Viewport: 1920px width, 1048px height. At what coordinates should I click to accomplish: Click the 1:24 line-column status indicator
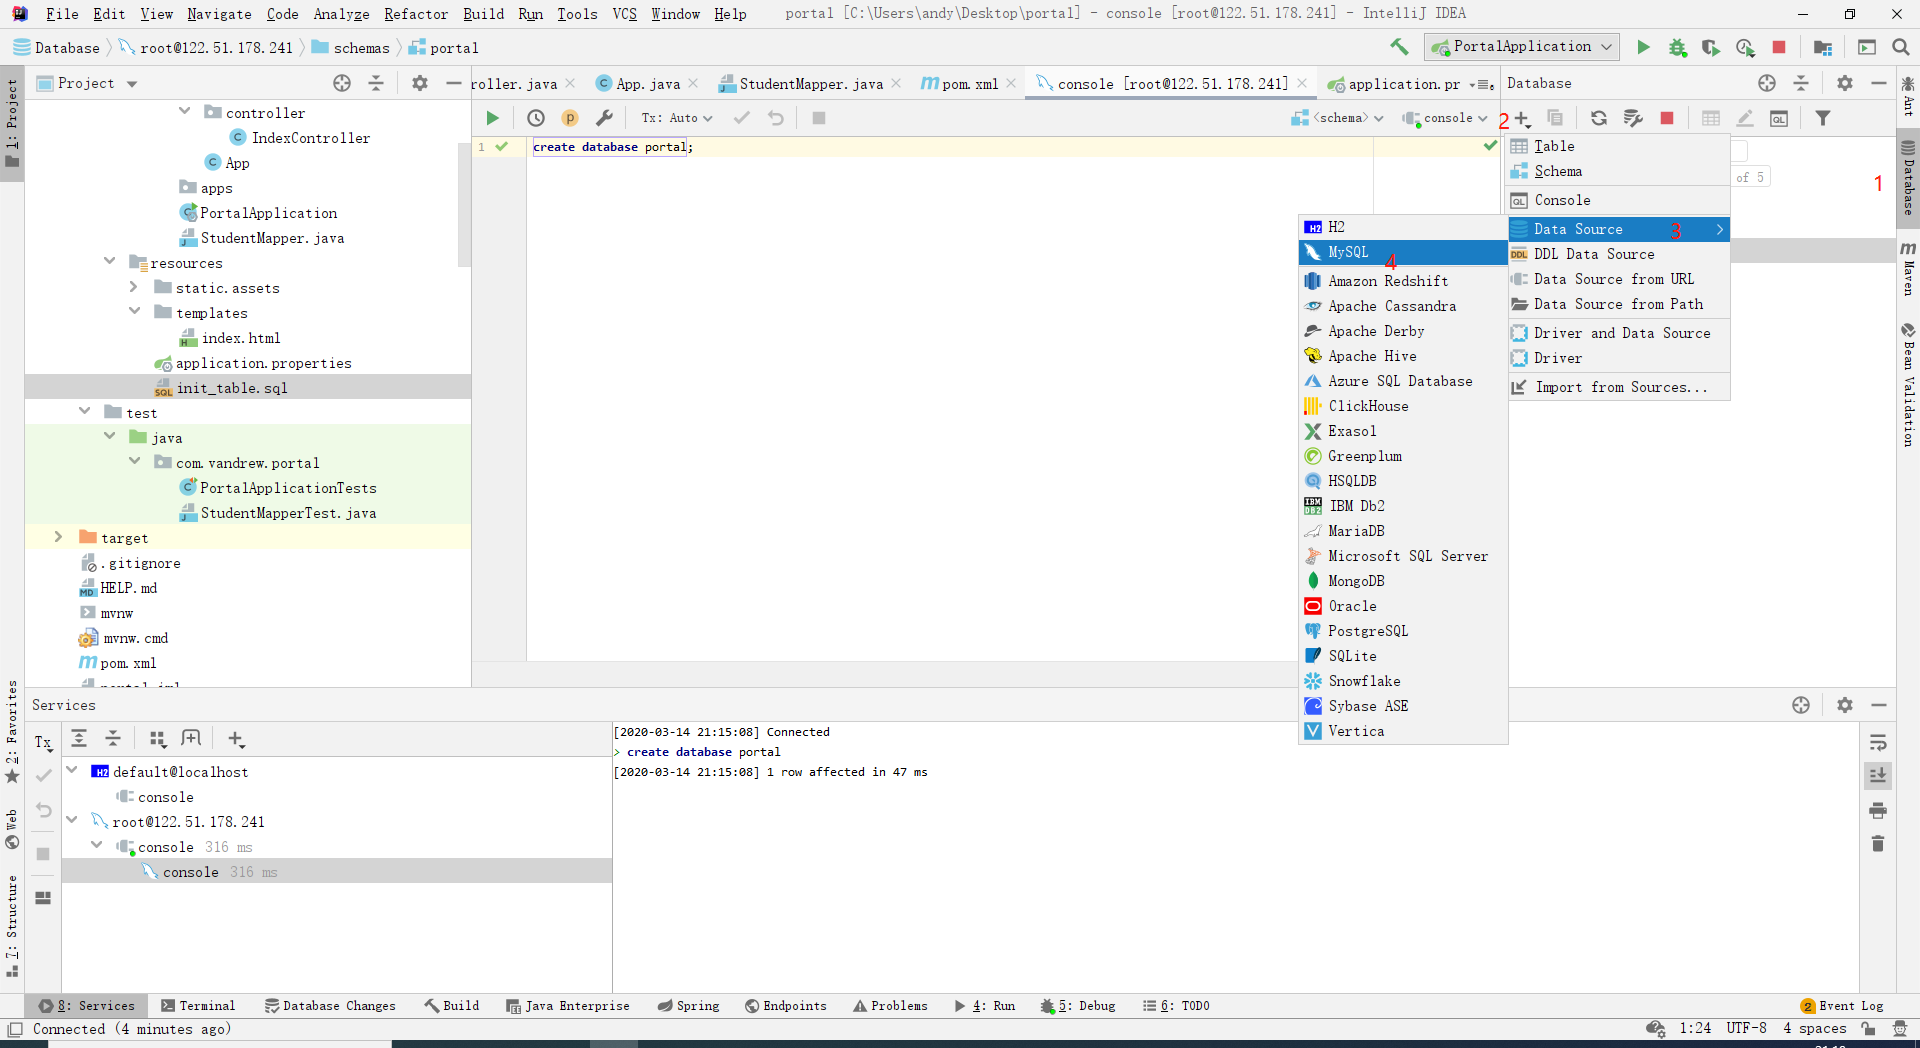tap(1695, 1028)
